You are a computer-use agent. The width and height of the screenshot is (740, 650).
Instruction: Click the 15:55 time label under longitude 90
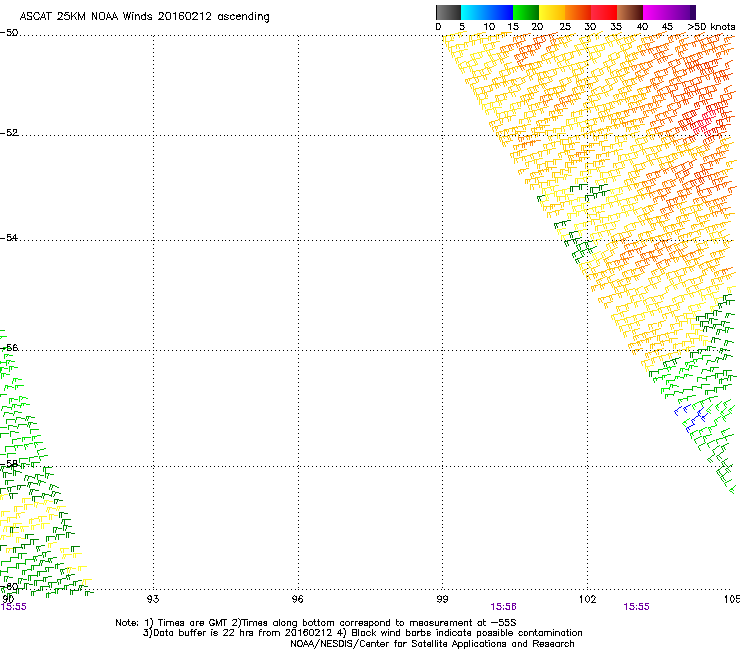[x=13, y=607]
